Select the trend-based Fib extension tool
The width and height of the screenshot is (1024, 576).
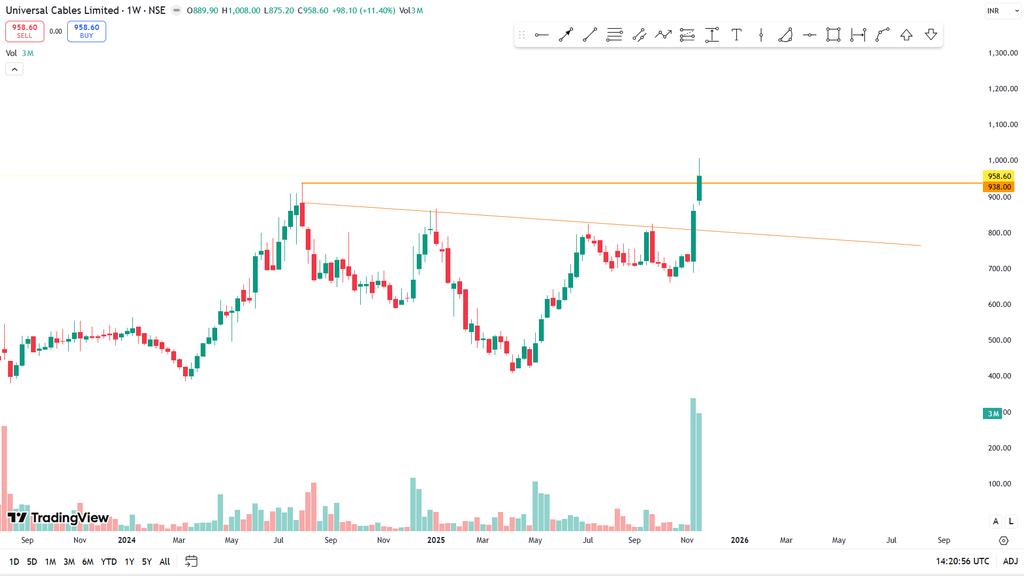(687, 35)
